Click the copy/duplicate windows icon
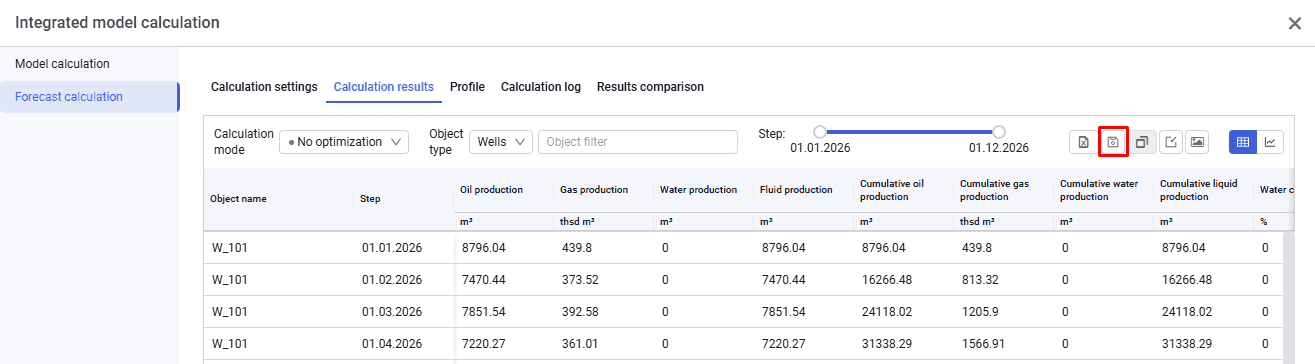 1141,142
